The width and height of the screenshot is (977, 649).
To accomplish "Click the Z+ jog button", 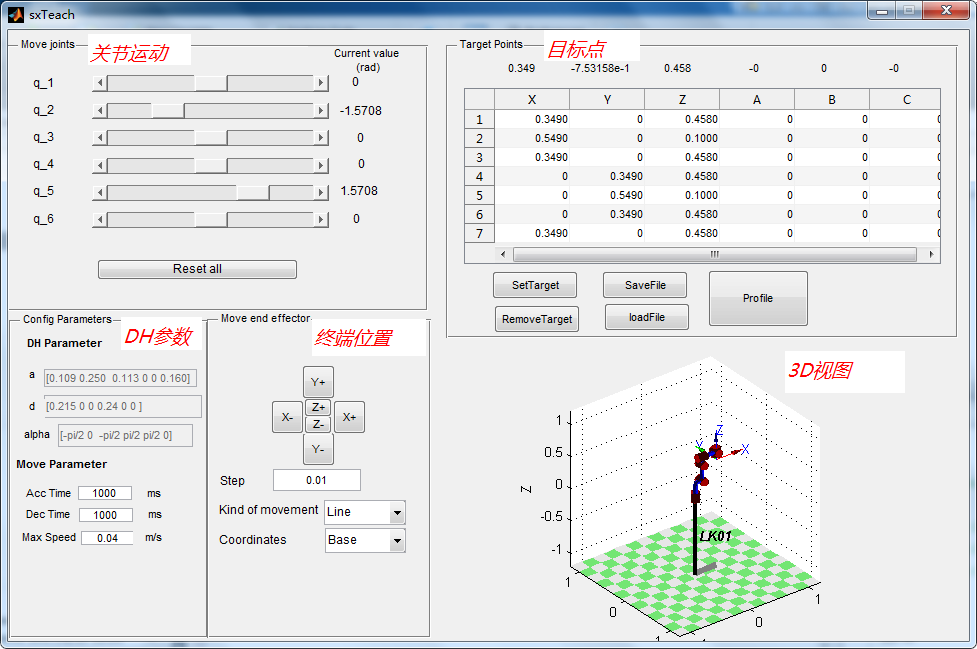I will pyautogui.click(x=318, y=407).
